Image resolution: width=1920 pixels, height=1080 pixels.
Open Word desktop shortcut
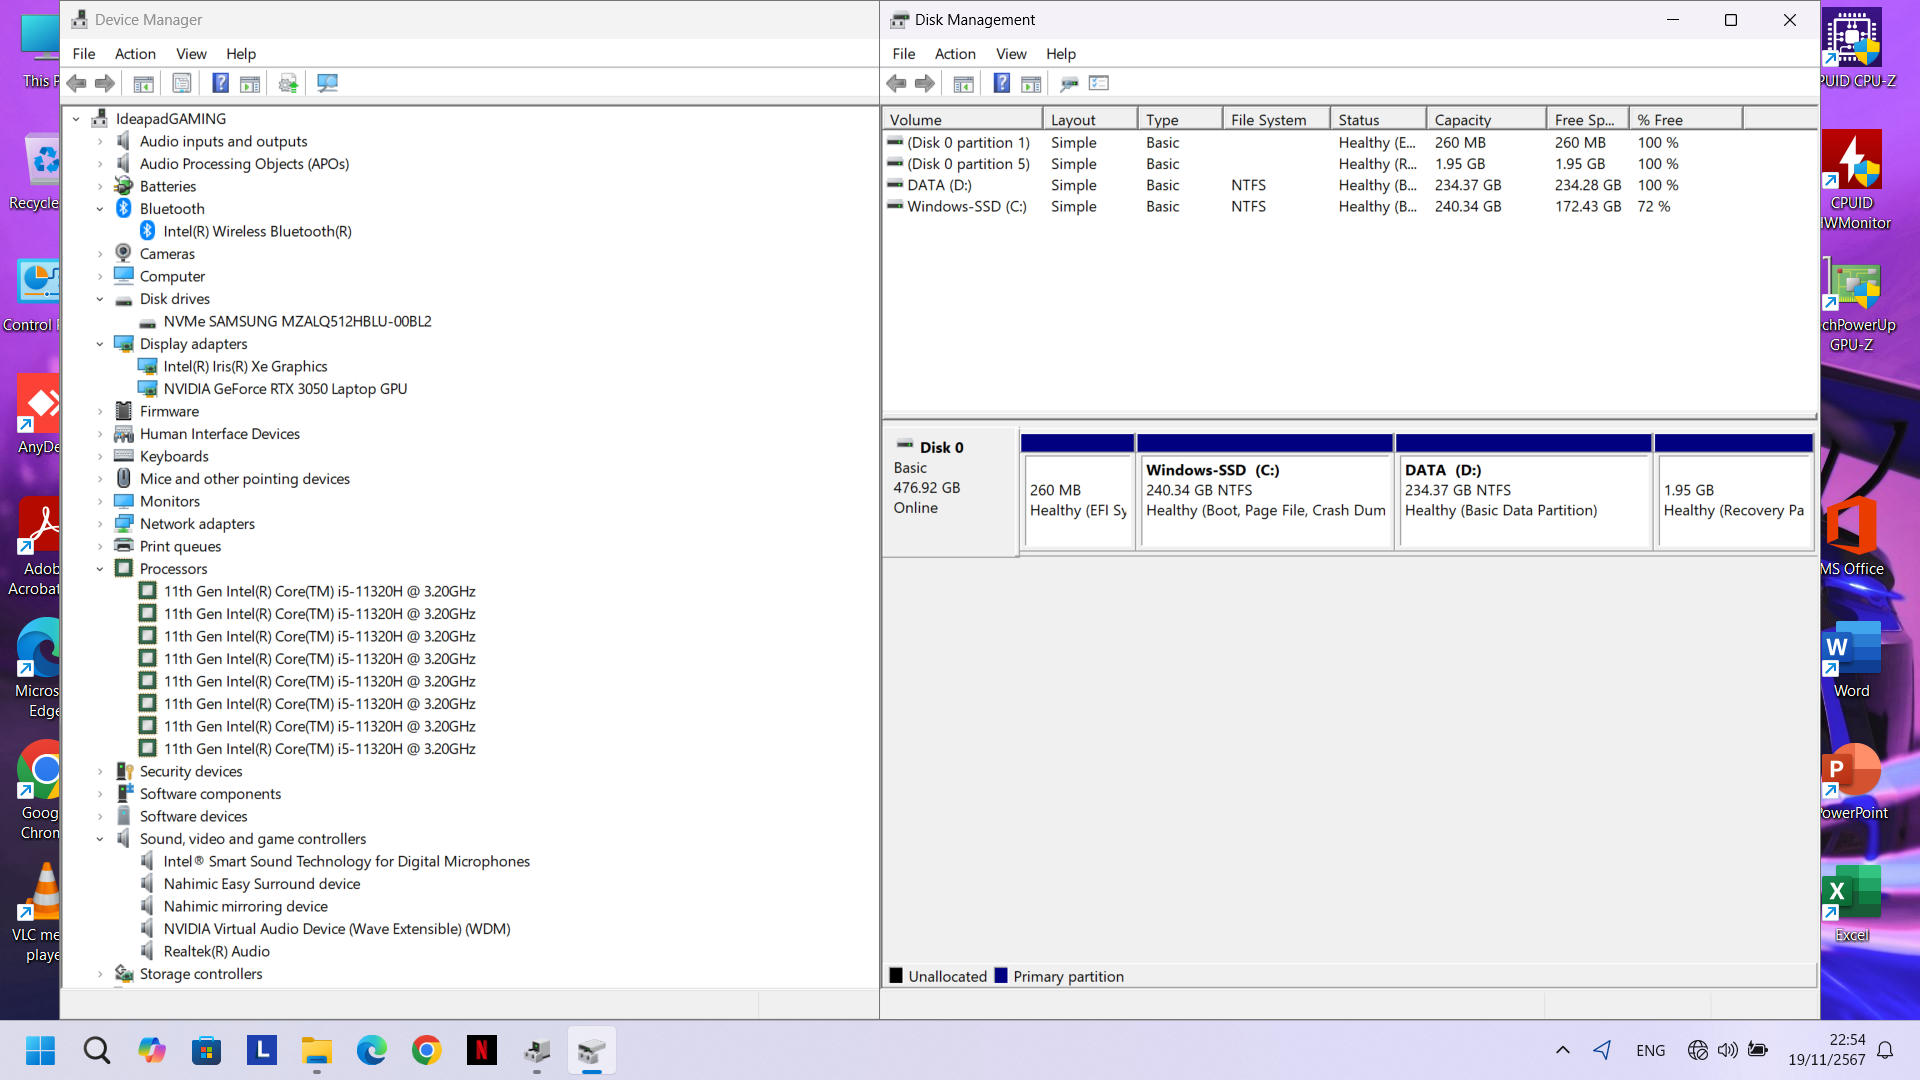pyautogui.click(x=1852, y=660)
